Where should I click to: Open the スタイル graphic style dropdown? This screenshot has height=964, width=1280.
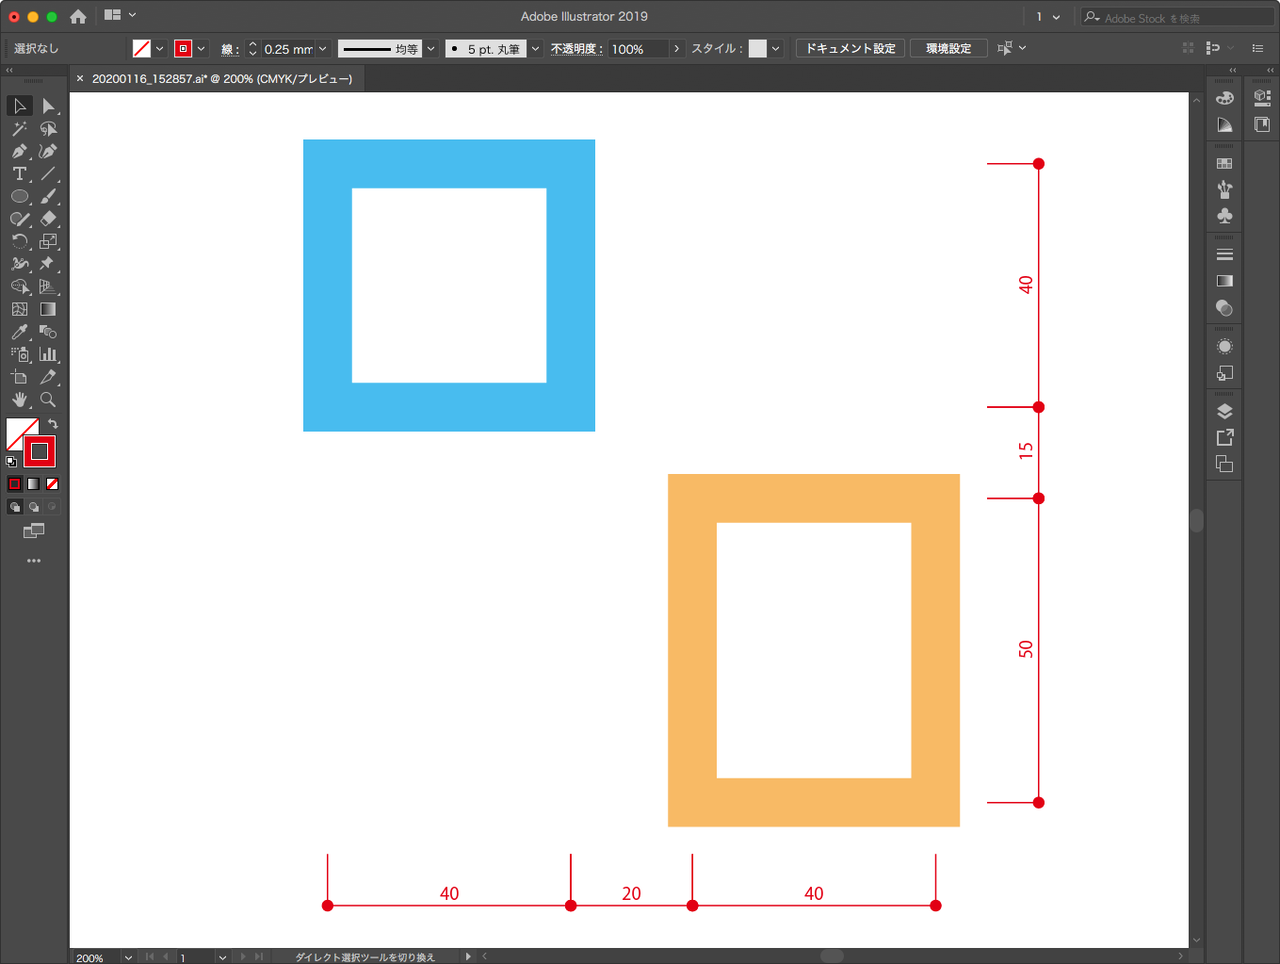775,49
